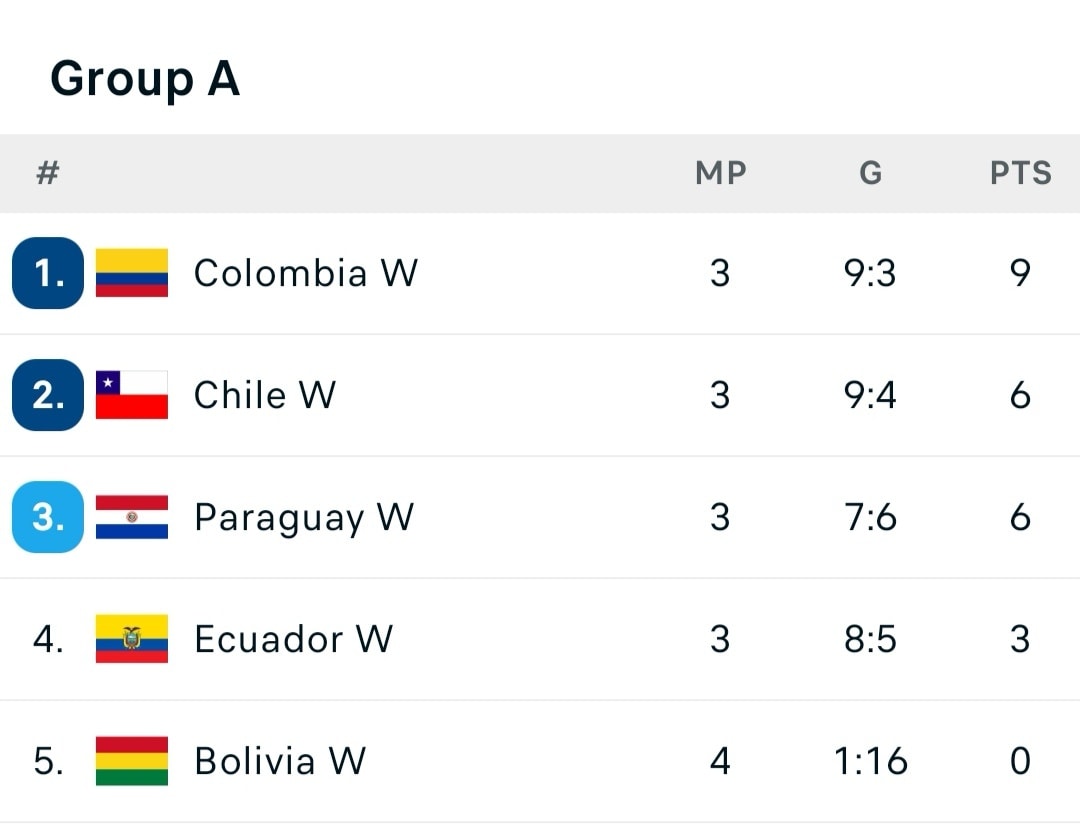Click the dark blue rank 1 badge

click(x=48, y=273)
